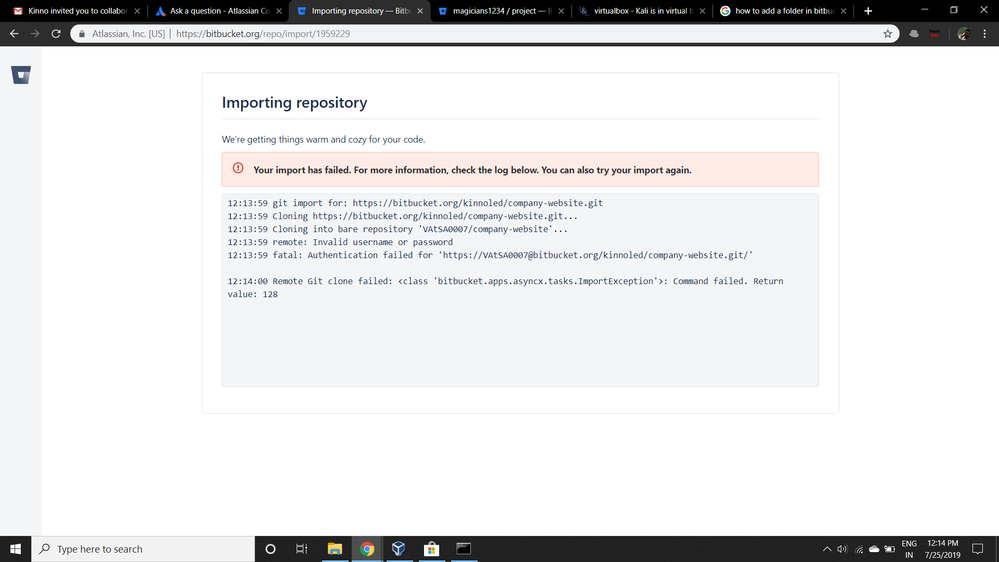Close the magicians1234 project tab
This screenshot has height=562, width=999.
coord(561,11)
